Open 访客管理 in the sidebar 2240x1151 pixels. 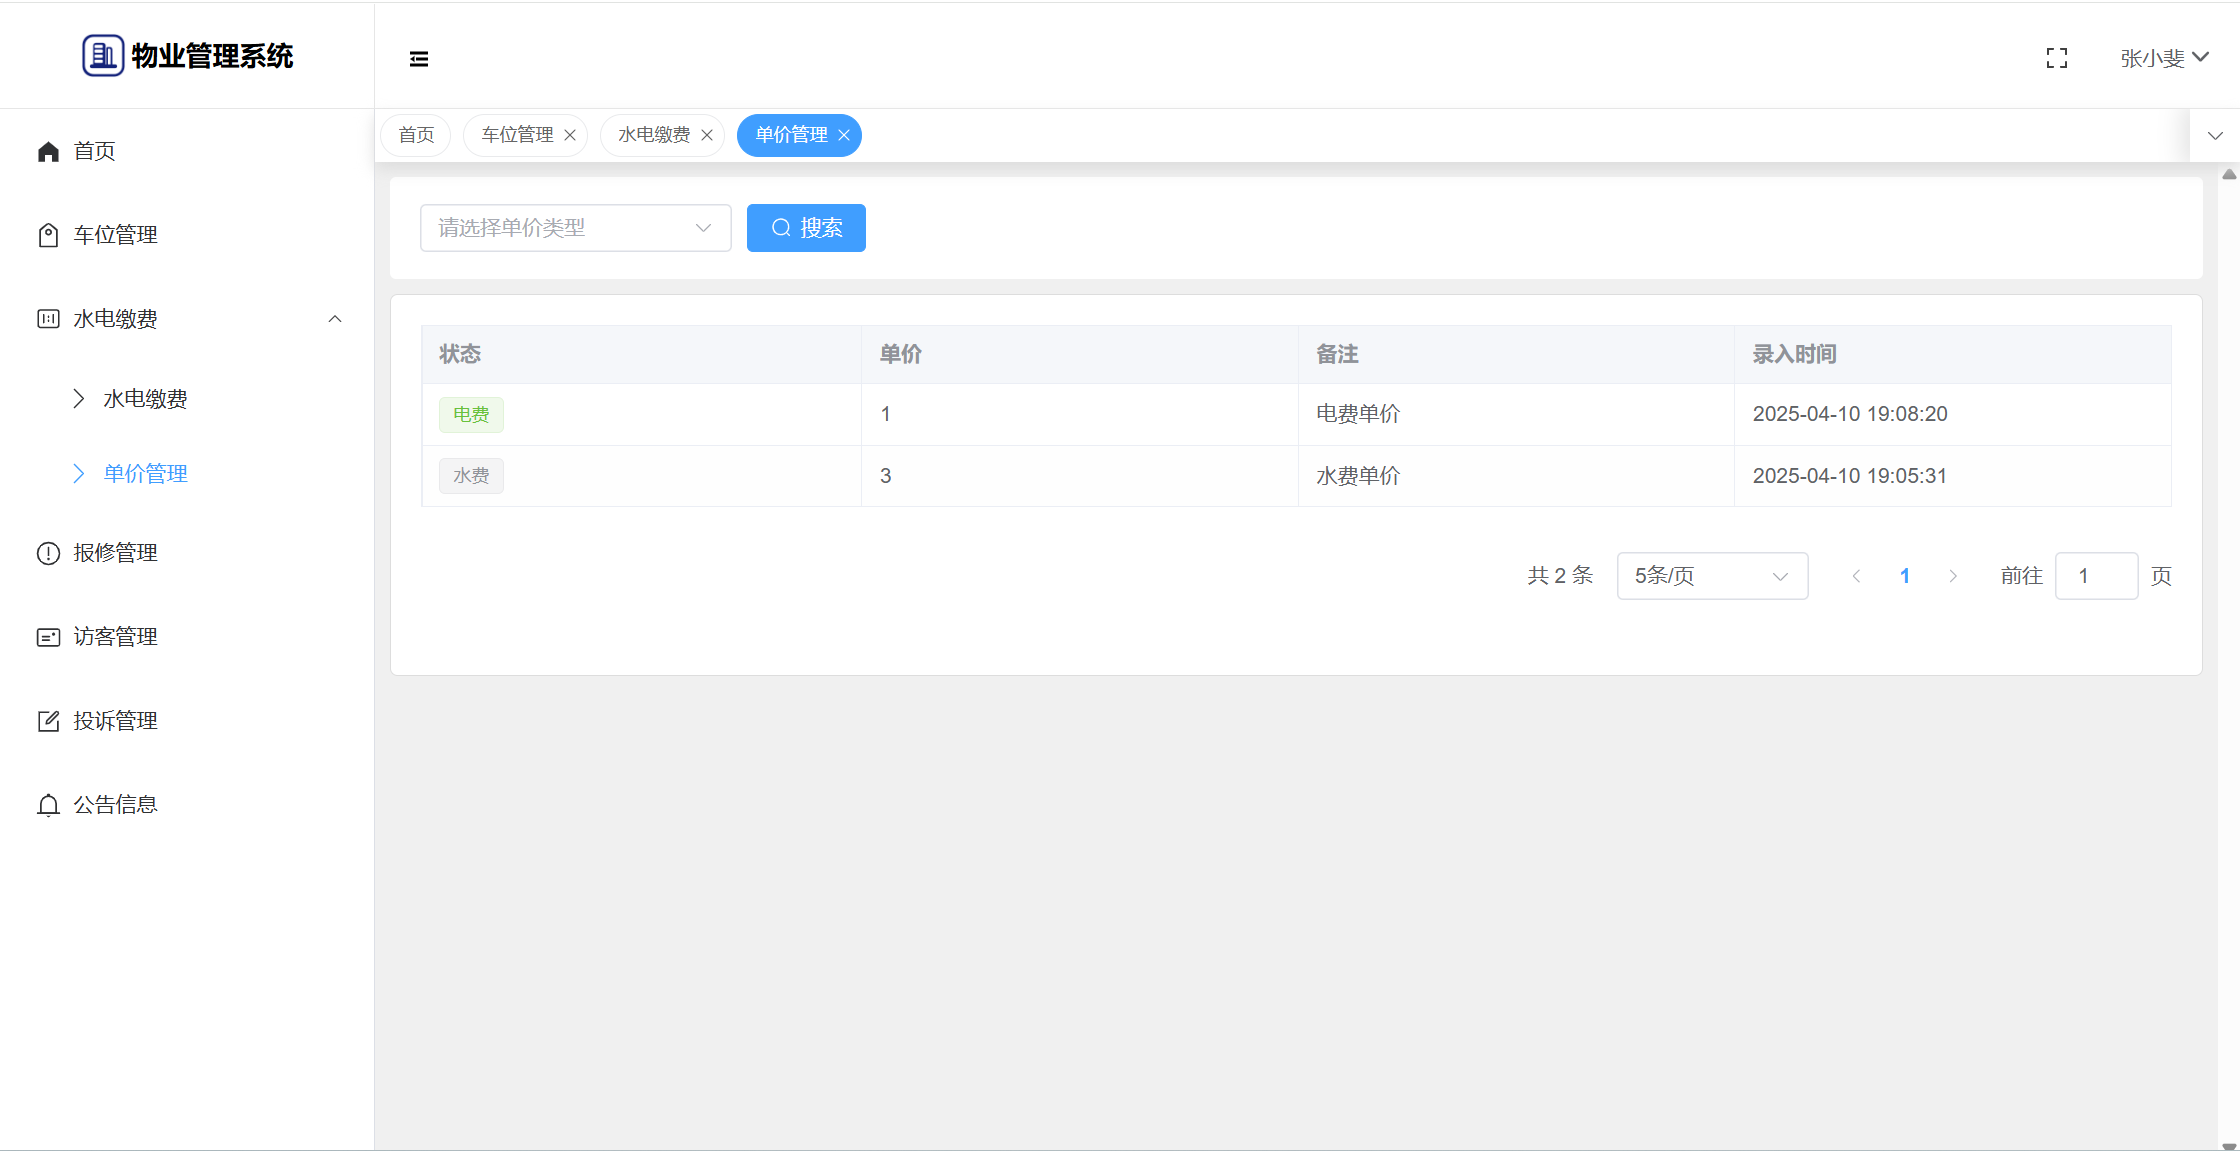(115, 637)
